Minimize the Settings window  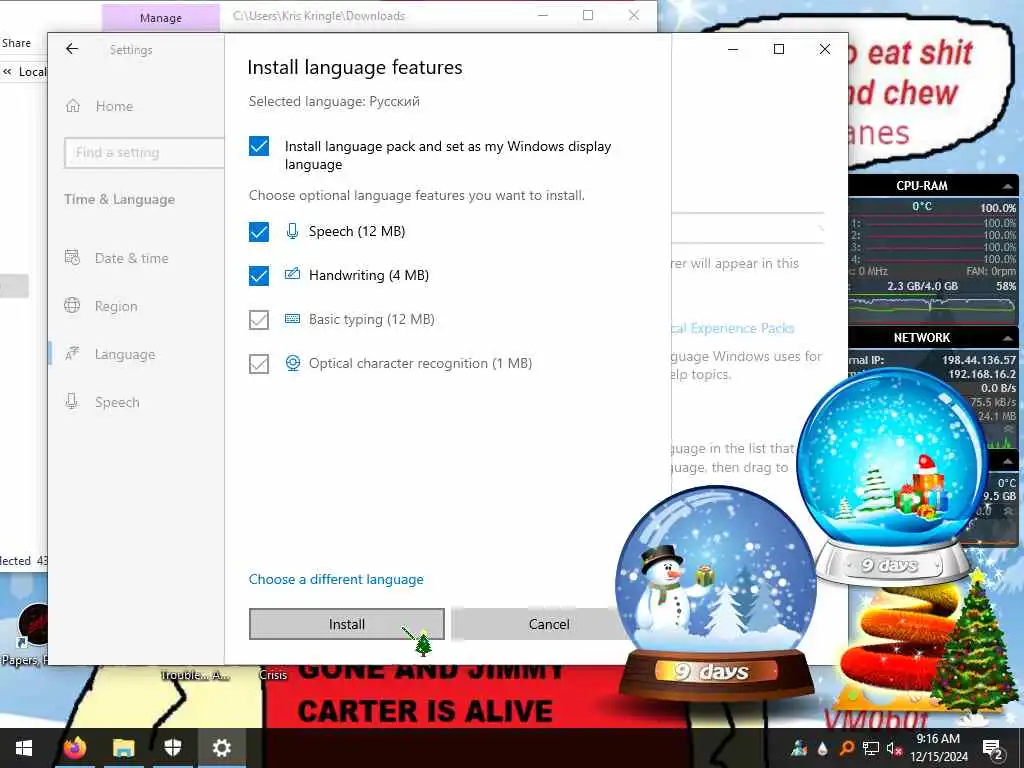click(x=733, y=49)
